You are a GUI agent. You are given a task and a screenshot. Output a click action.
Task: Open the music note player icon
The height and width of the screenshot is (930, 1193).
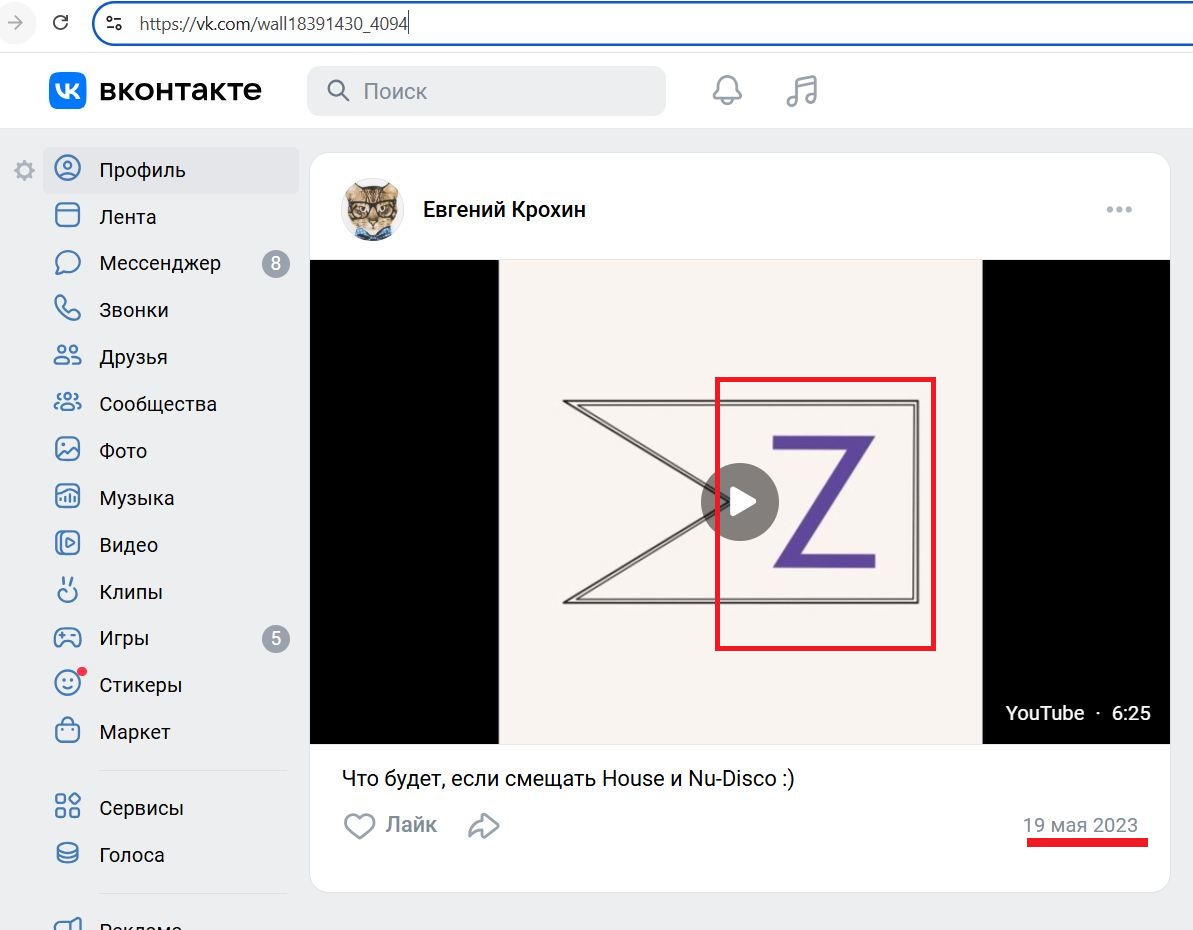click(x=801, y=91)
